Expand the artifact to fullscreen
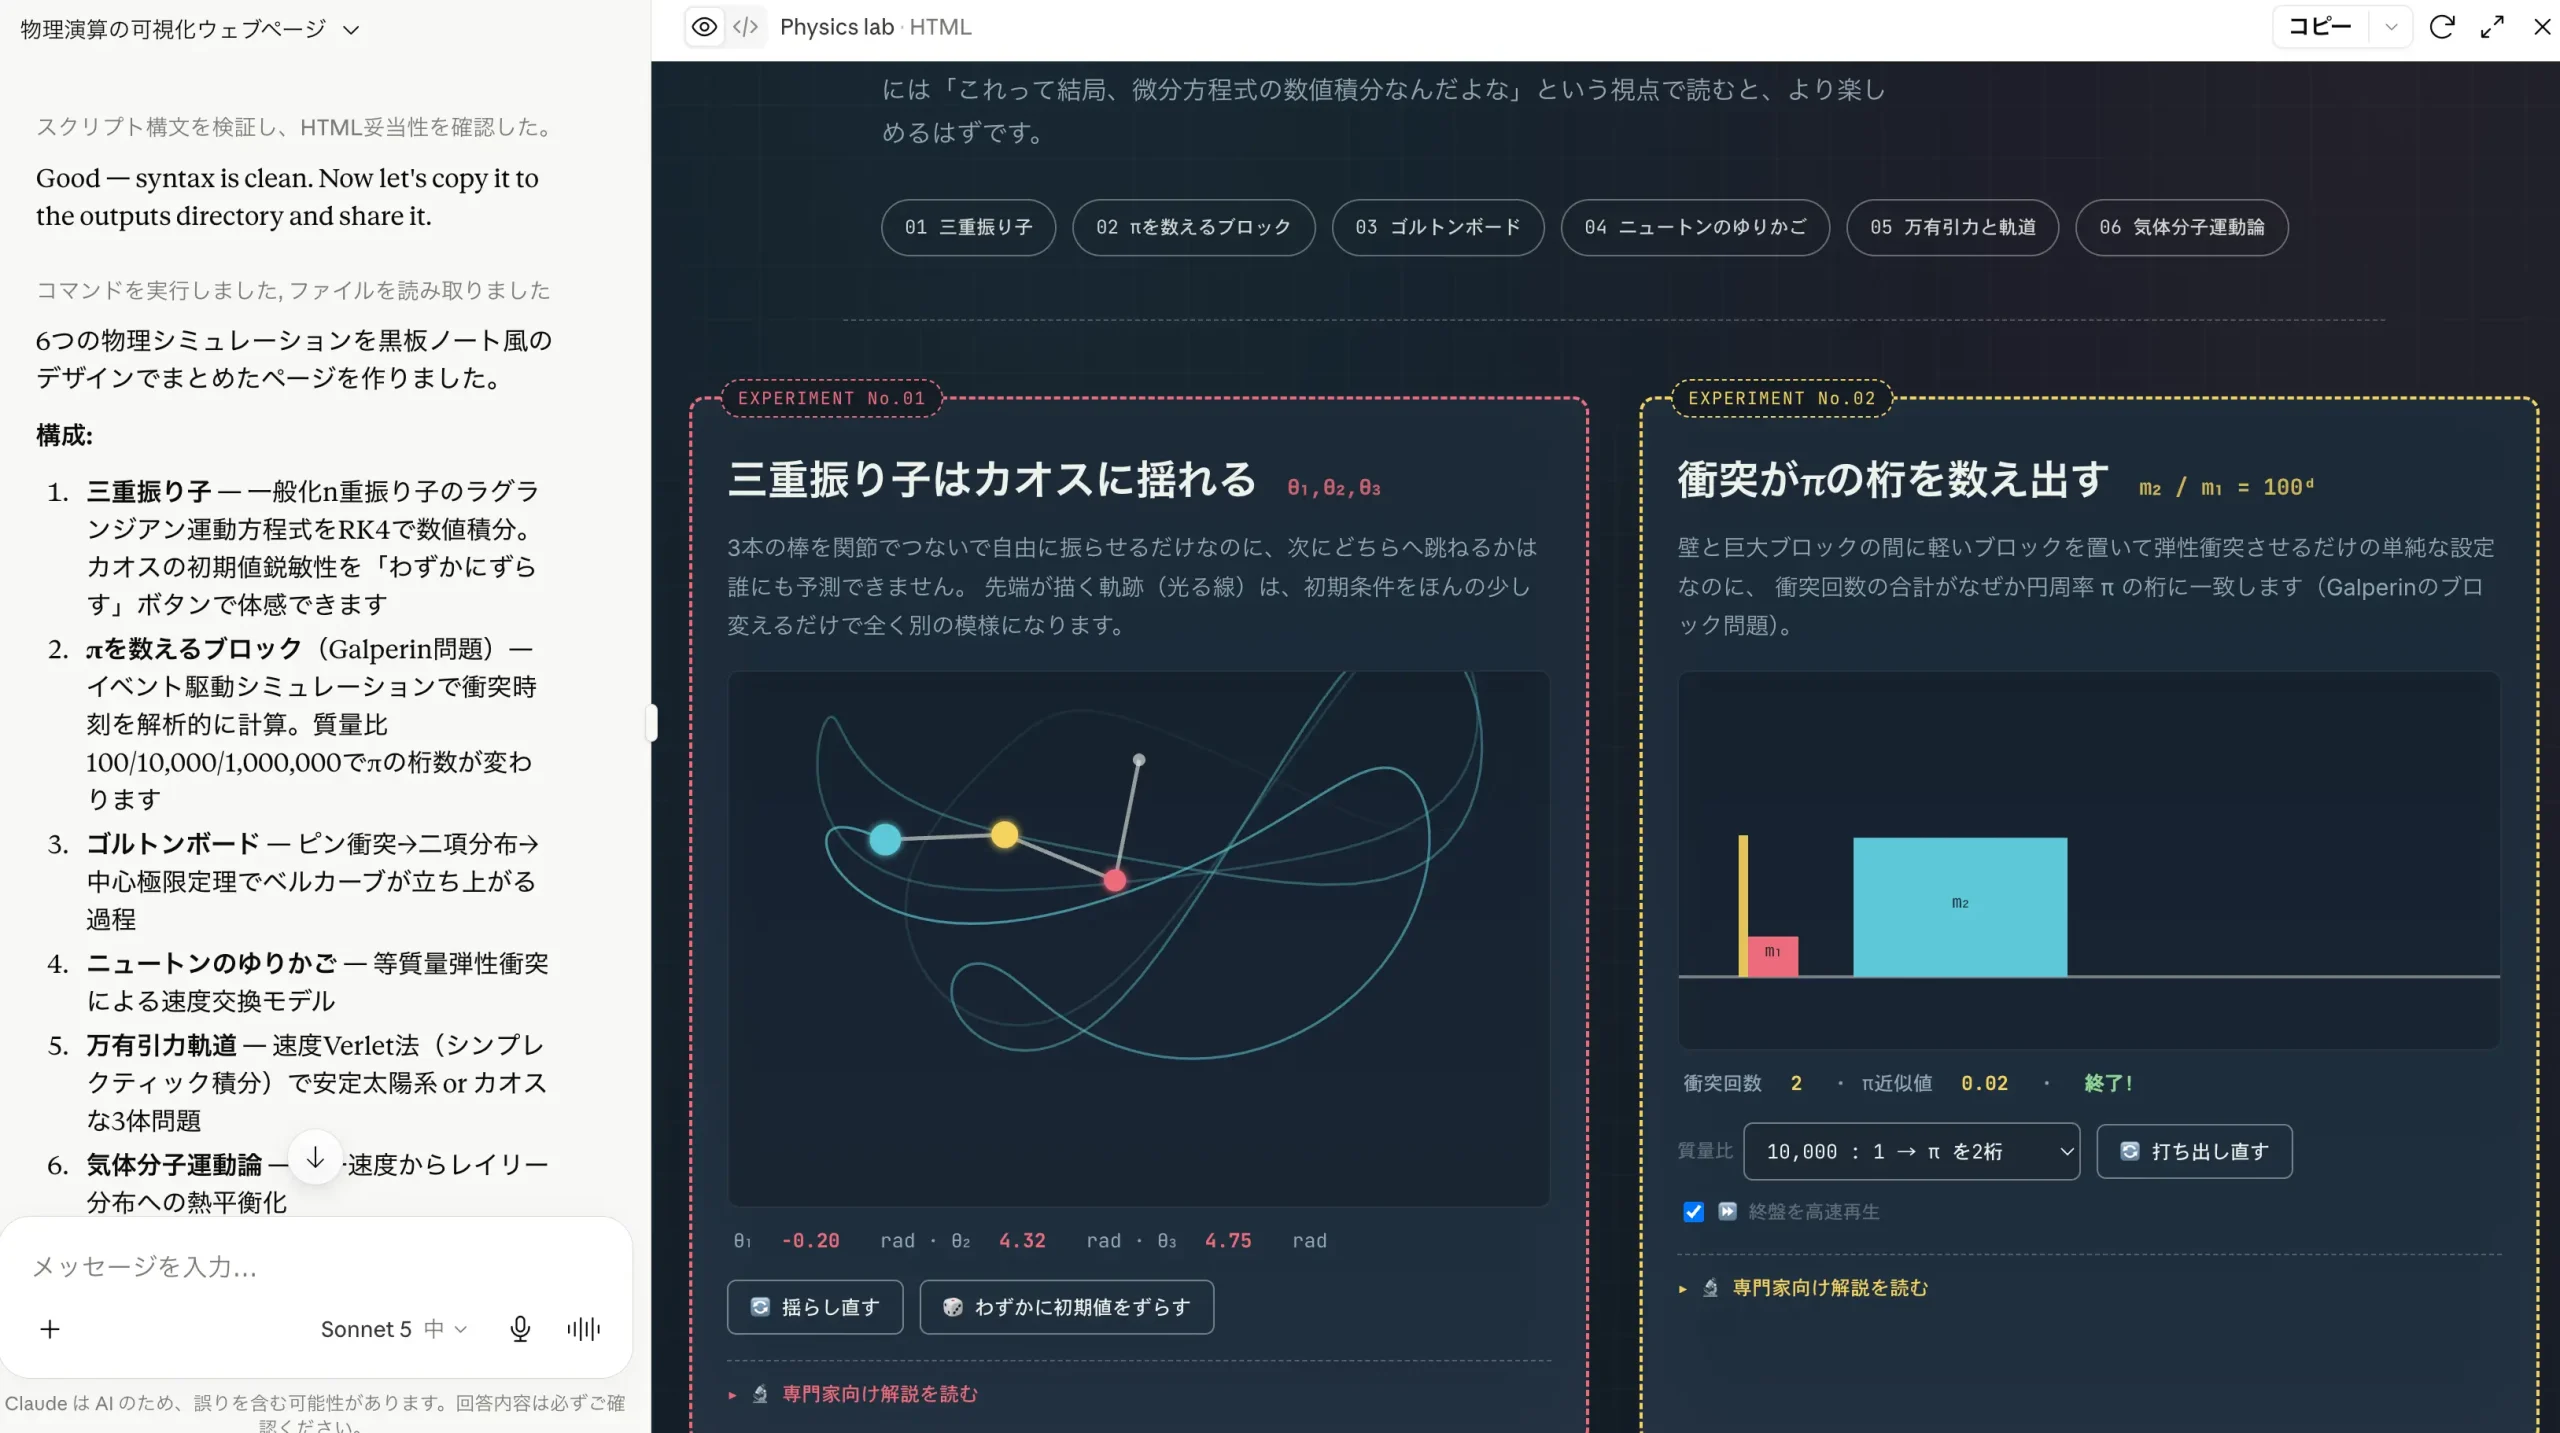 2492,27
